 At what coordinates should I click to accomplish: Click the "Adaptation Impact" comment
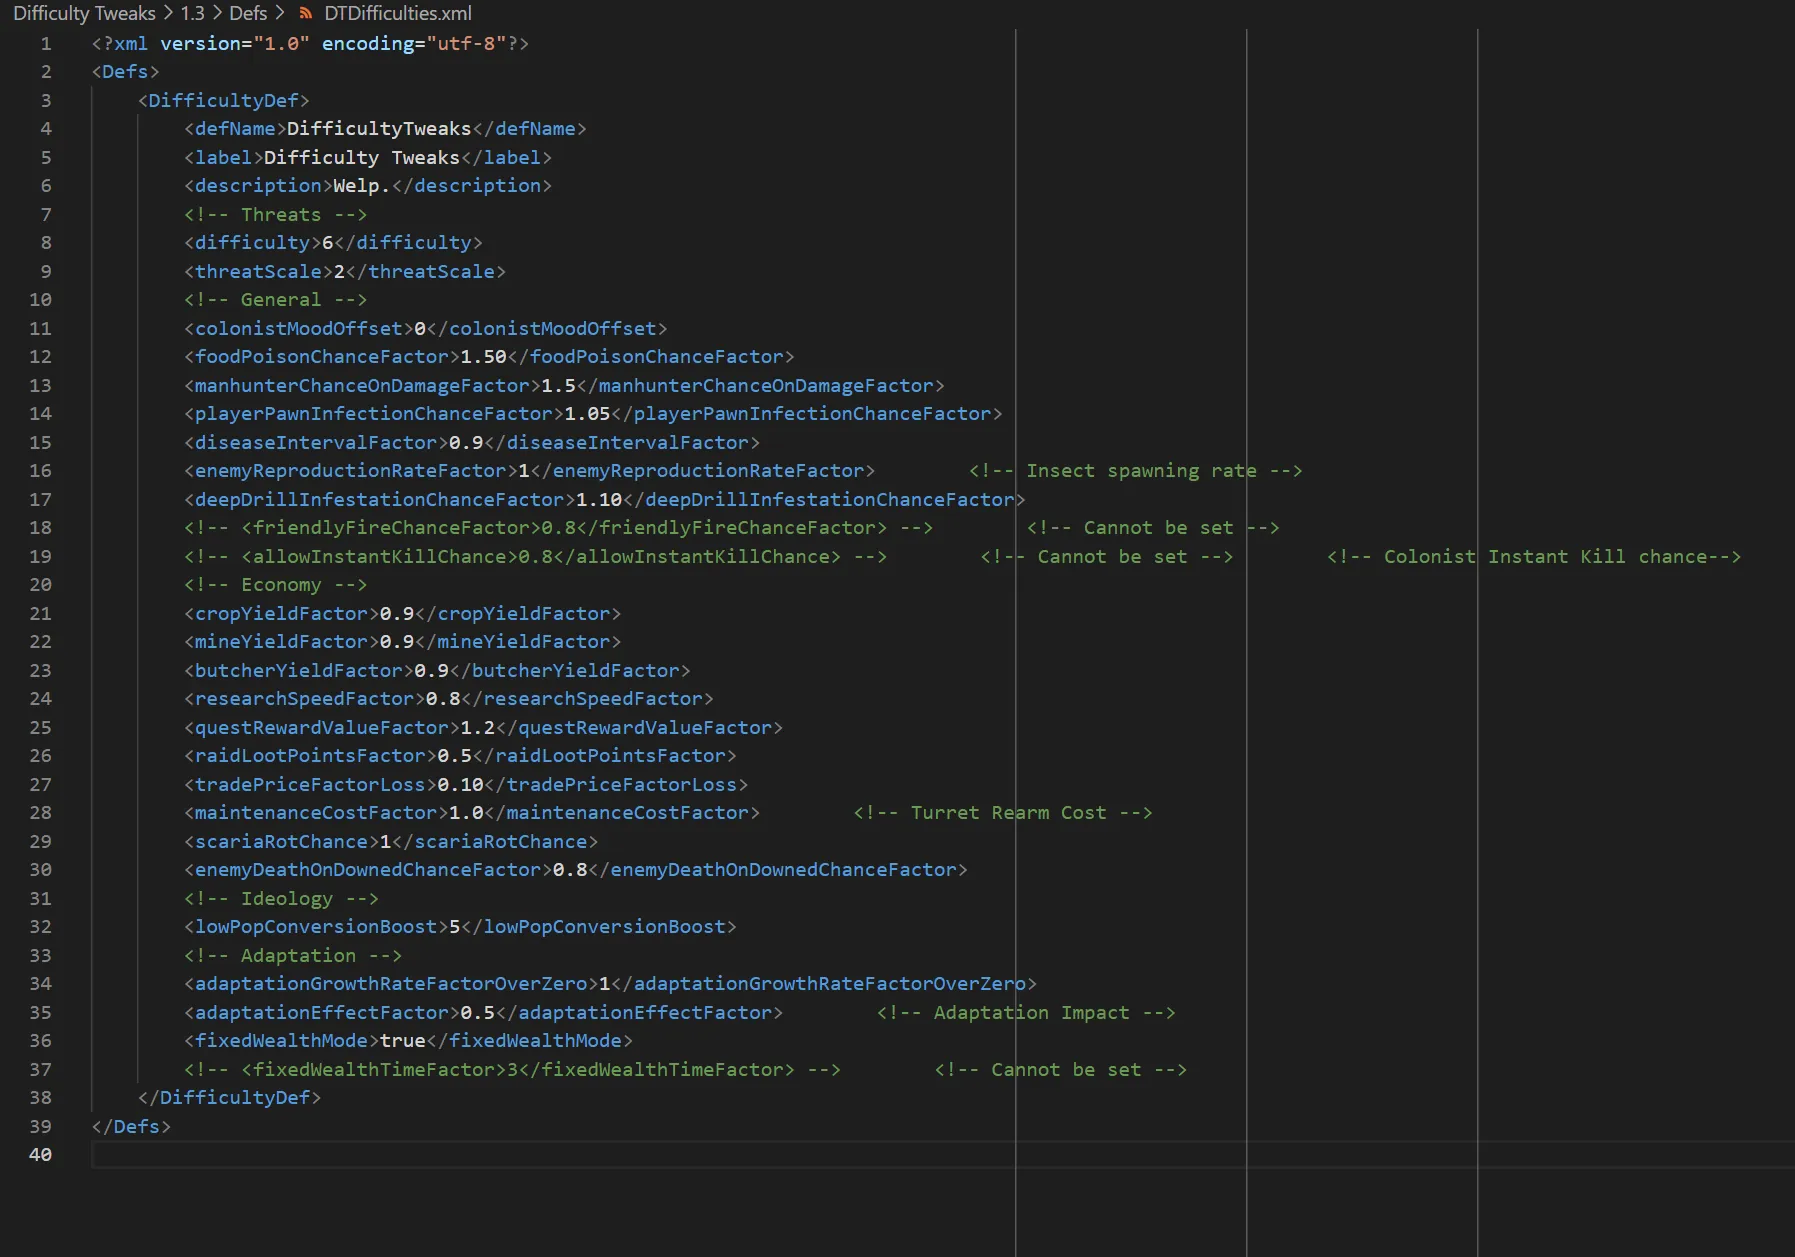[1025, 1013]
